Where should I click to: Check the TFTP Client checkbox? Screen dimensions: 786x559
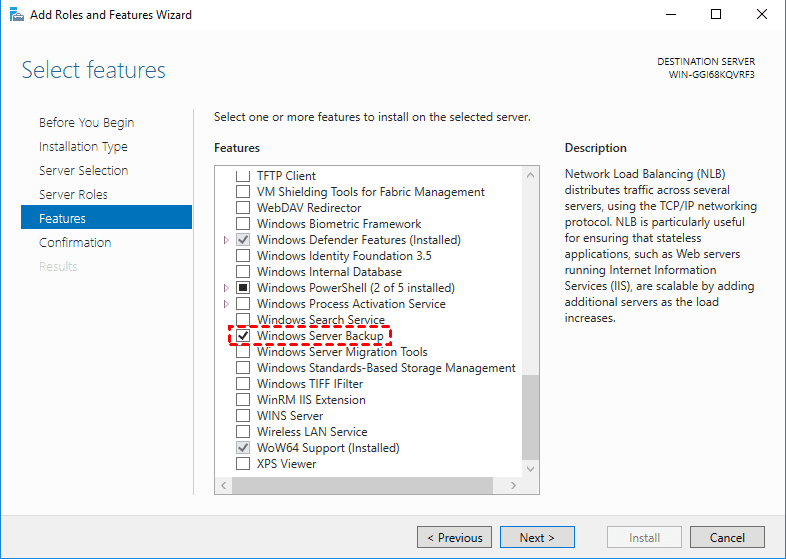click(x=243, y=176)
